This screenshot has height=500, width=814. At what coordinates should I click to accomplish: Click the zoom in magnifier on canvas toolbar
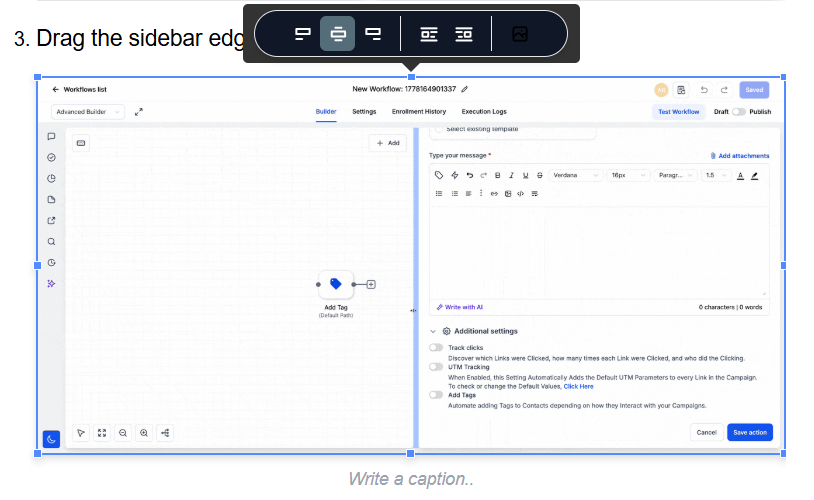[x=144, y=433]
